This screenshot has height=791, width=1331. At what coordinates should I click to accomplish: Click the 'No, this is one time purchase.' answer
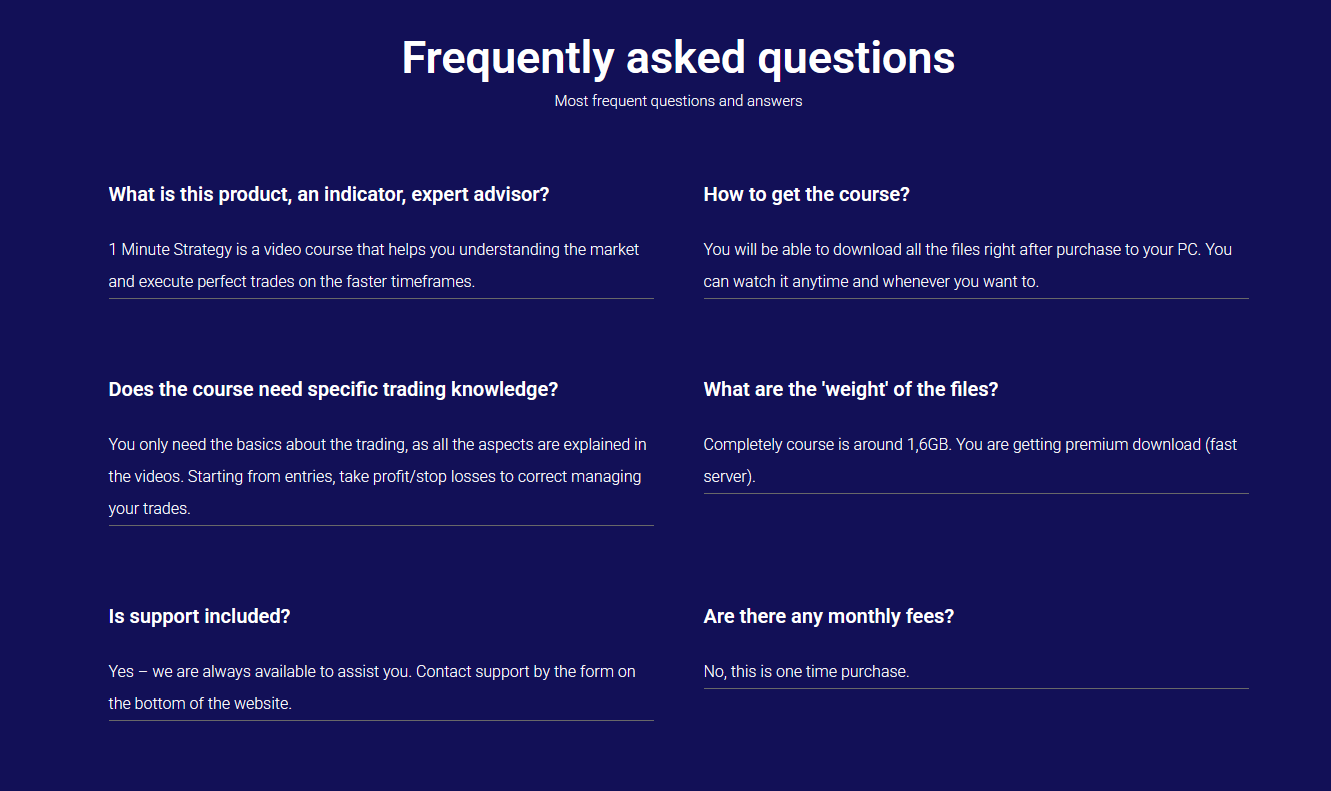806,672
